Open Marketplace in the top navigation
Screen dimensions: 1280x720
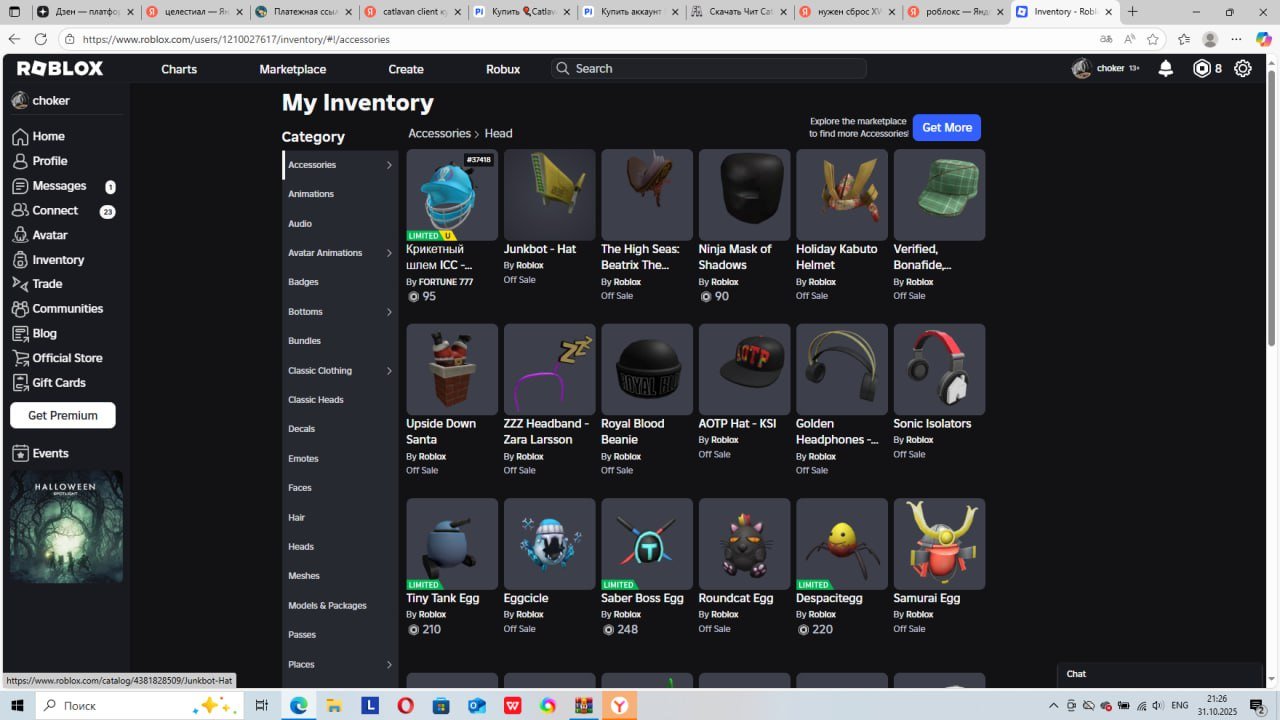click(x=293, y=69)
